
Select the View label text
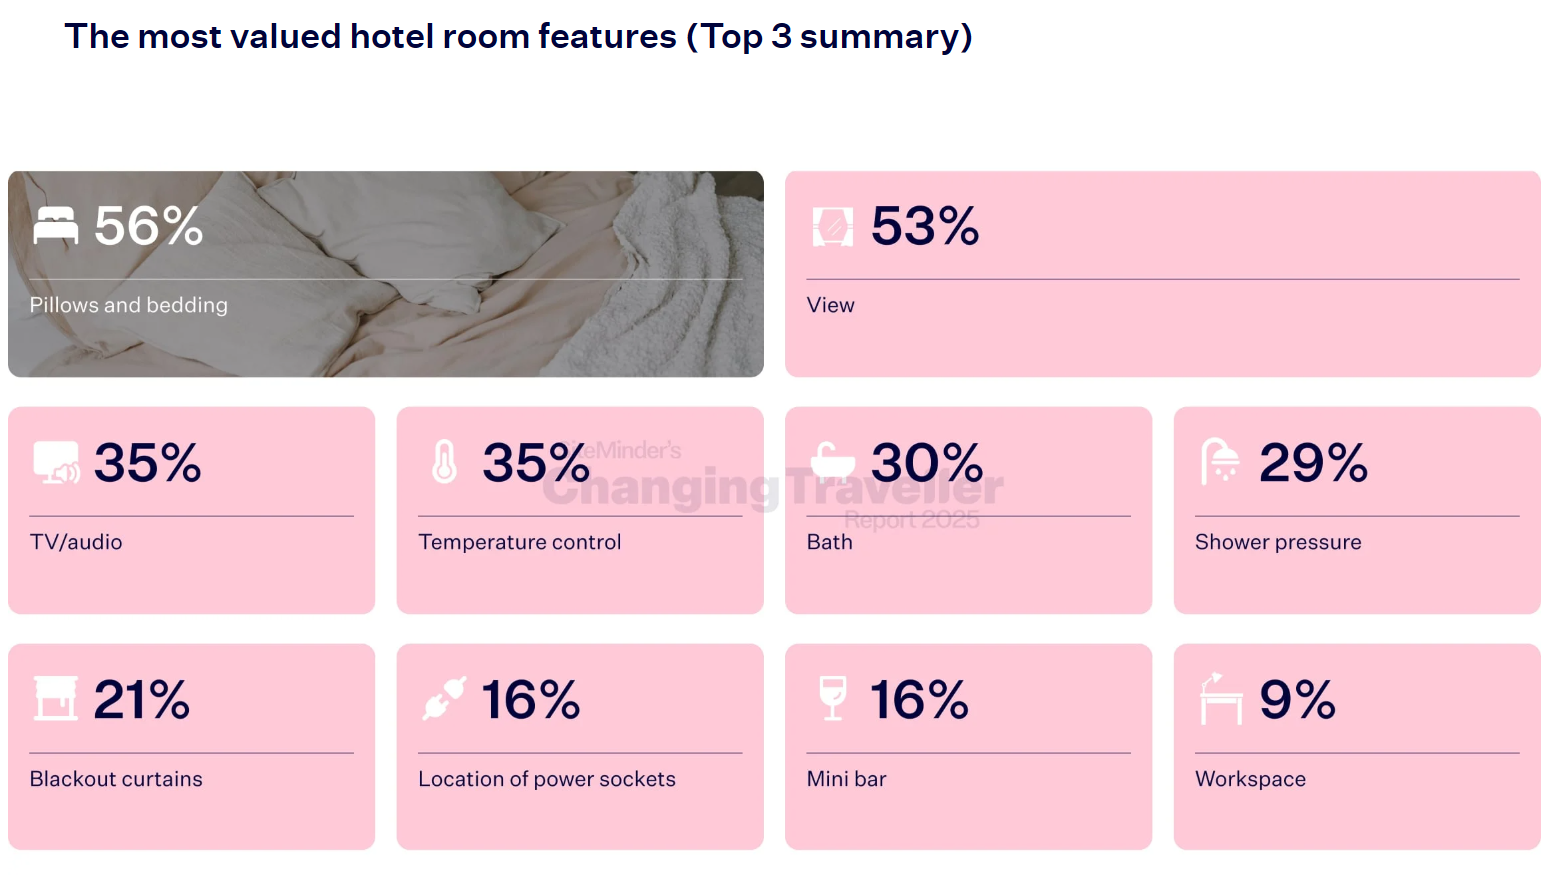point(830,305)
